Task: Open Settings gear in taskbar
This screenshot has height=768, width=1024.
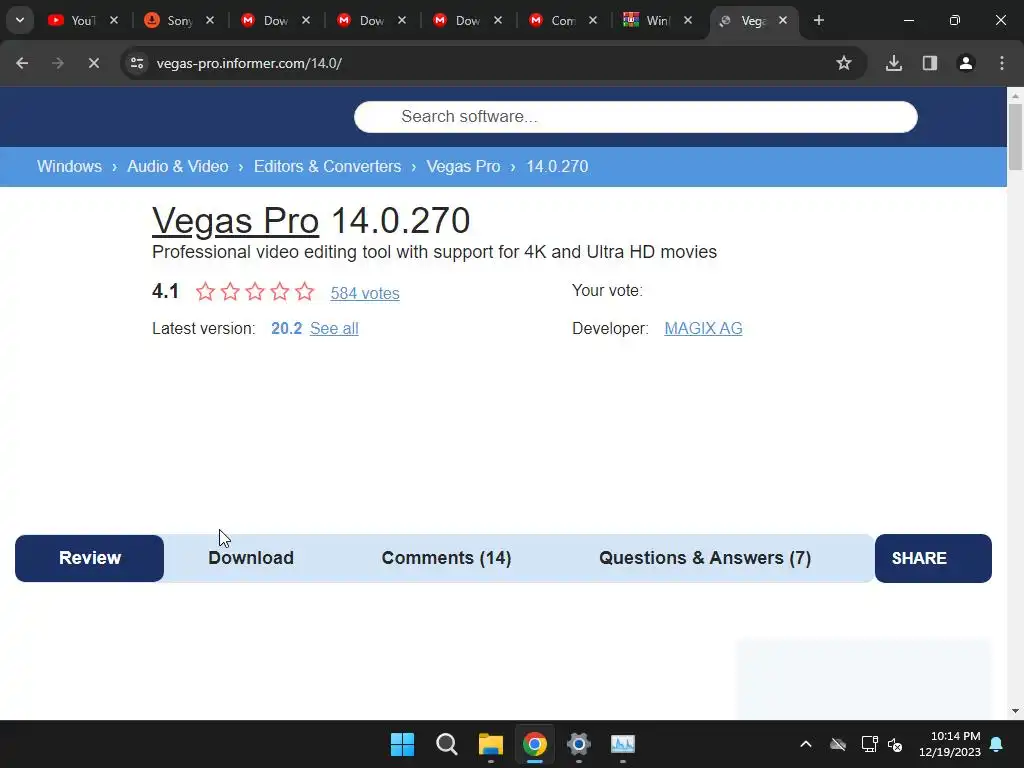Action: click(x=579, y=744)
